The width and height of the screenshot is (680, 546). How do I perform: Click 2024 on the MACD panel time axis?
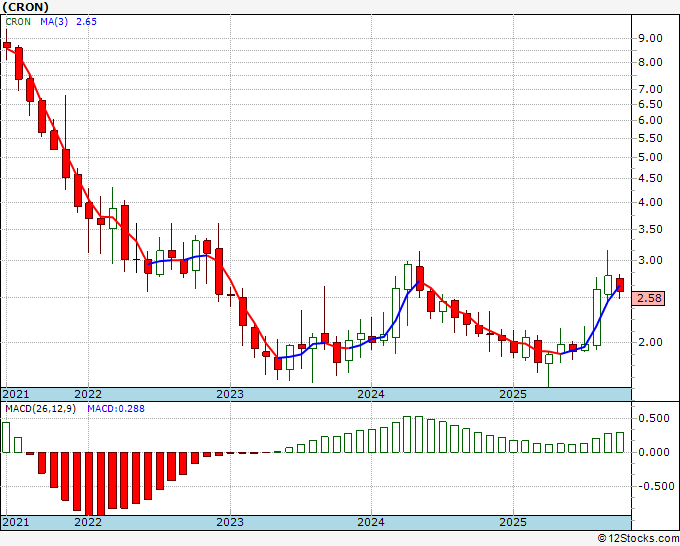(371, 522)
